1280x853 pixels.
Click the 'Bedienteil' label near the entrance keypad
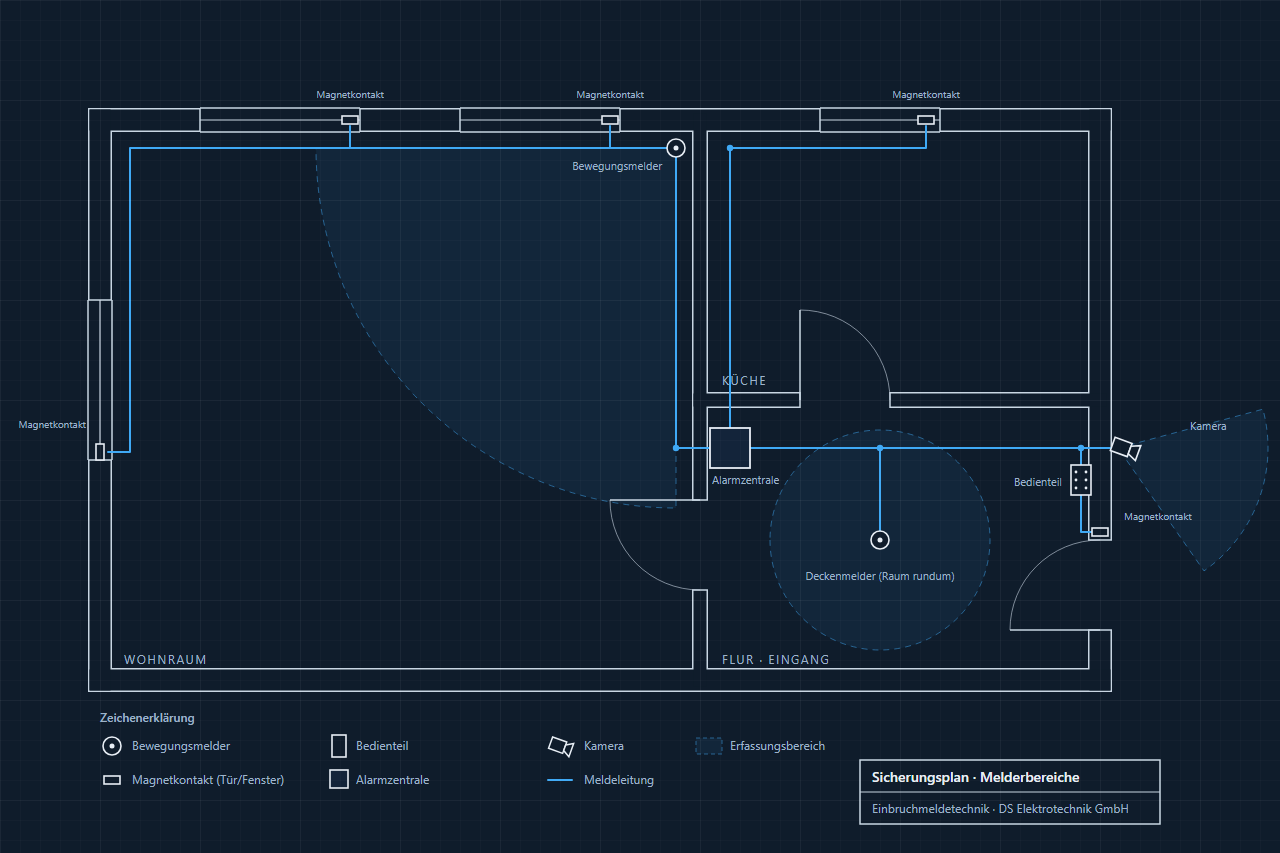pos(1037,482)
